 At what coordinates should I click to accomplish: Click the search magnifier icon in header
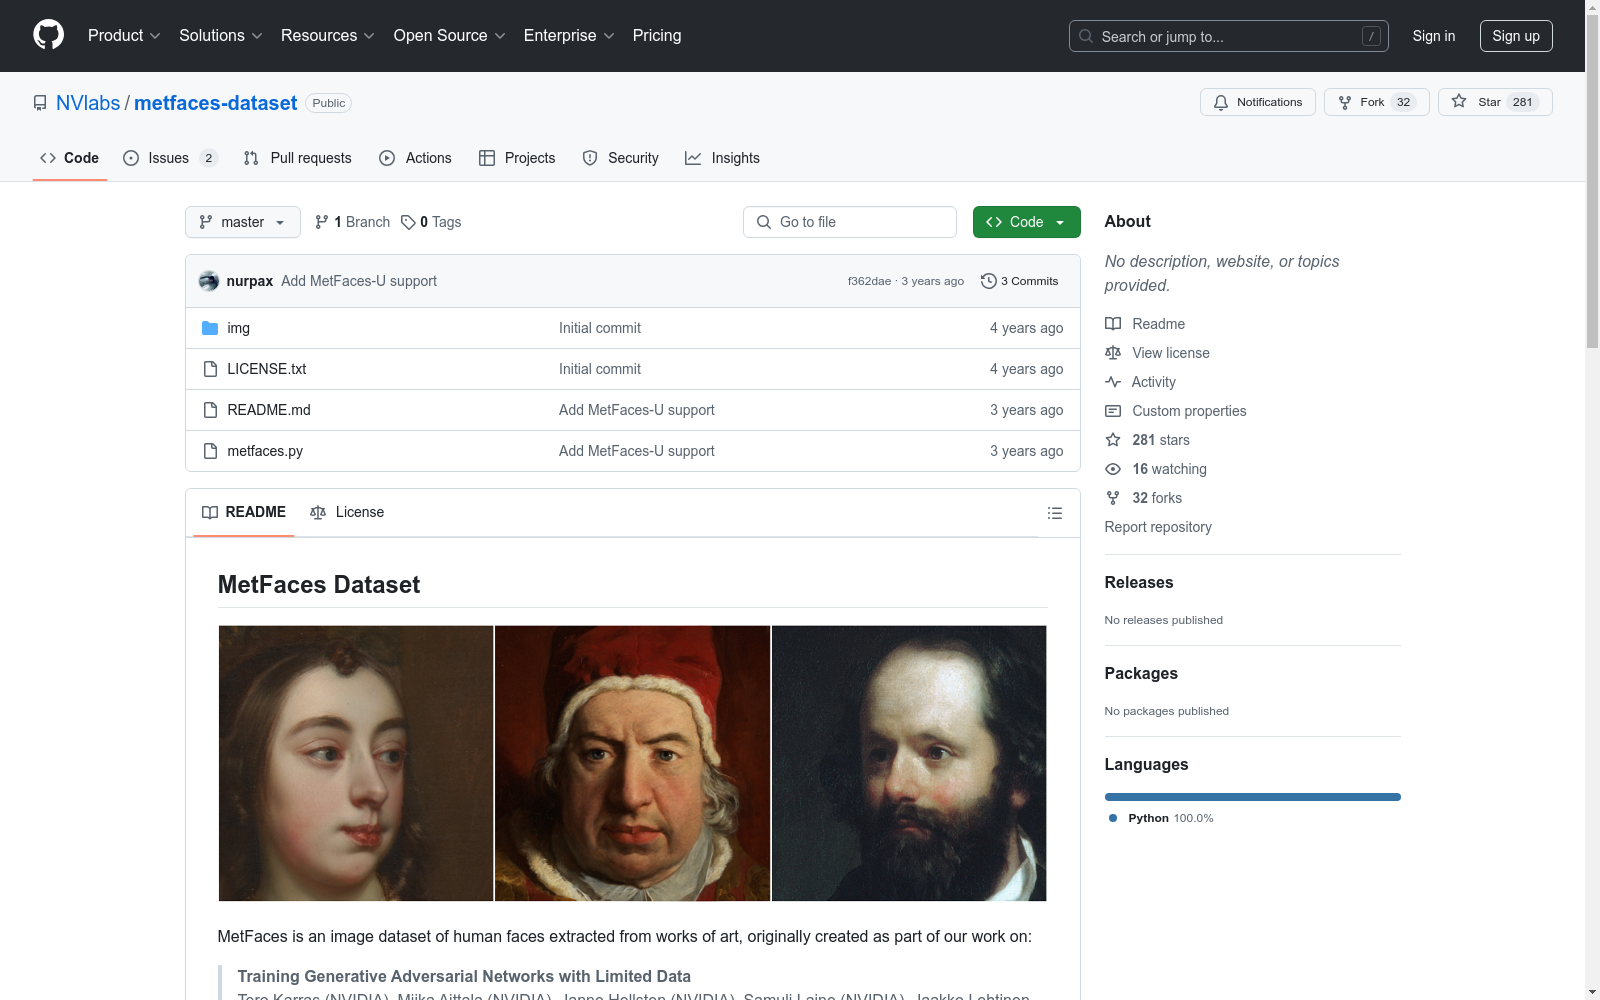coord(1086,36)
